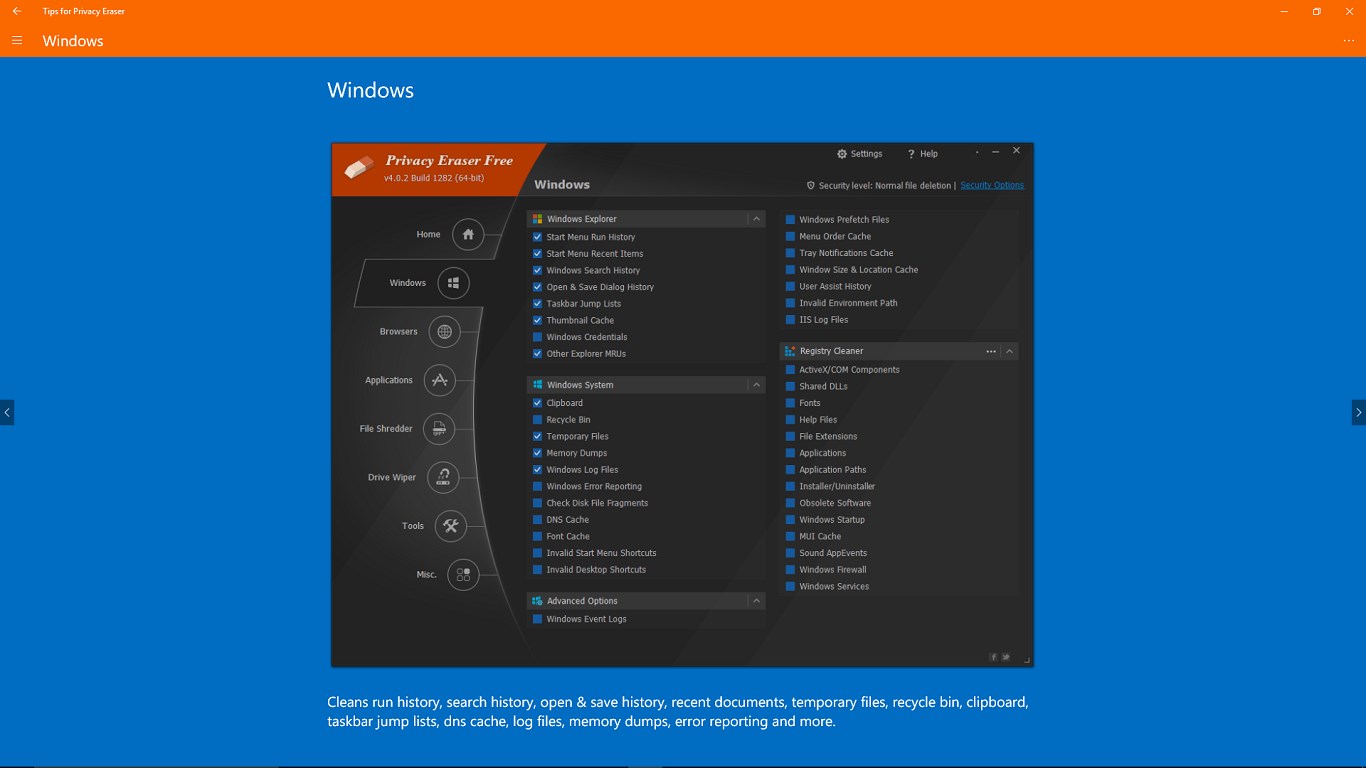1366x768 pixels.
Task: Click the Browsers globe icon
Action: 444,331
